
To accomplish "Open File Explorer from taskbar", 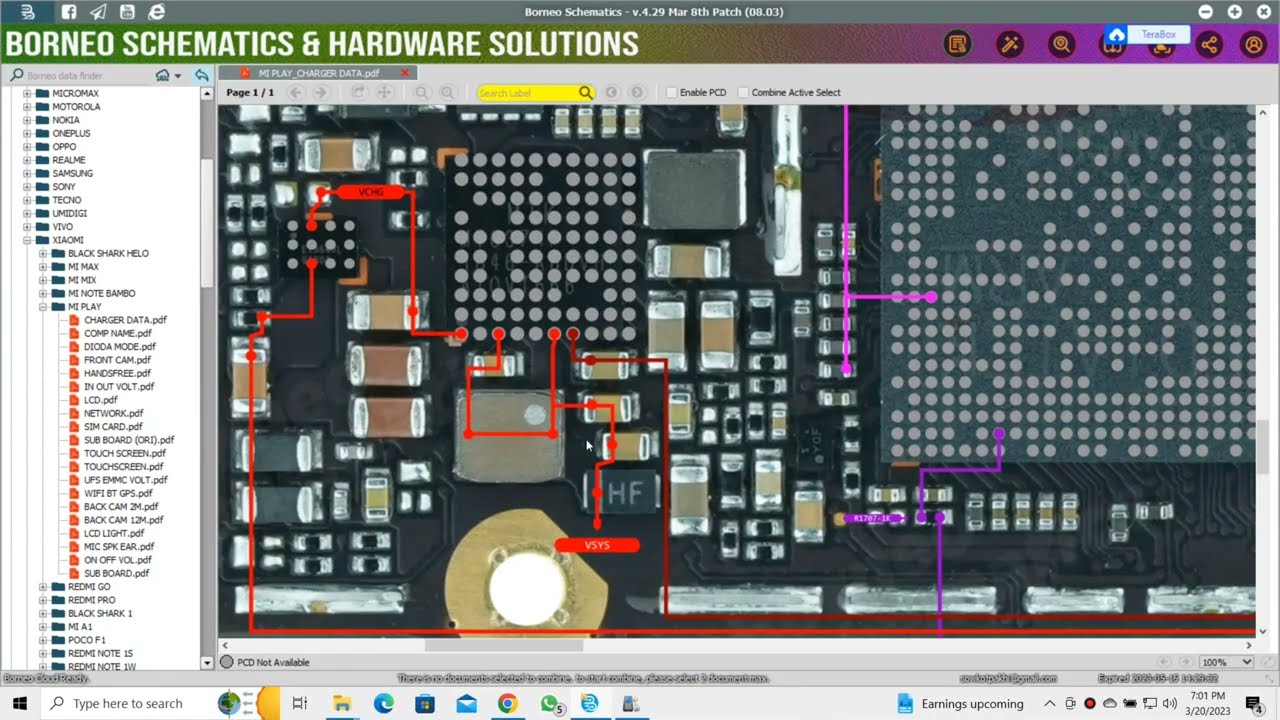I will click(x=343, y=703).
